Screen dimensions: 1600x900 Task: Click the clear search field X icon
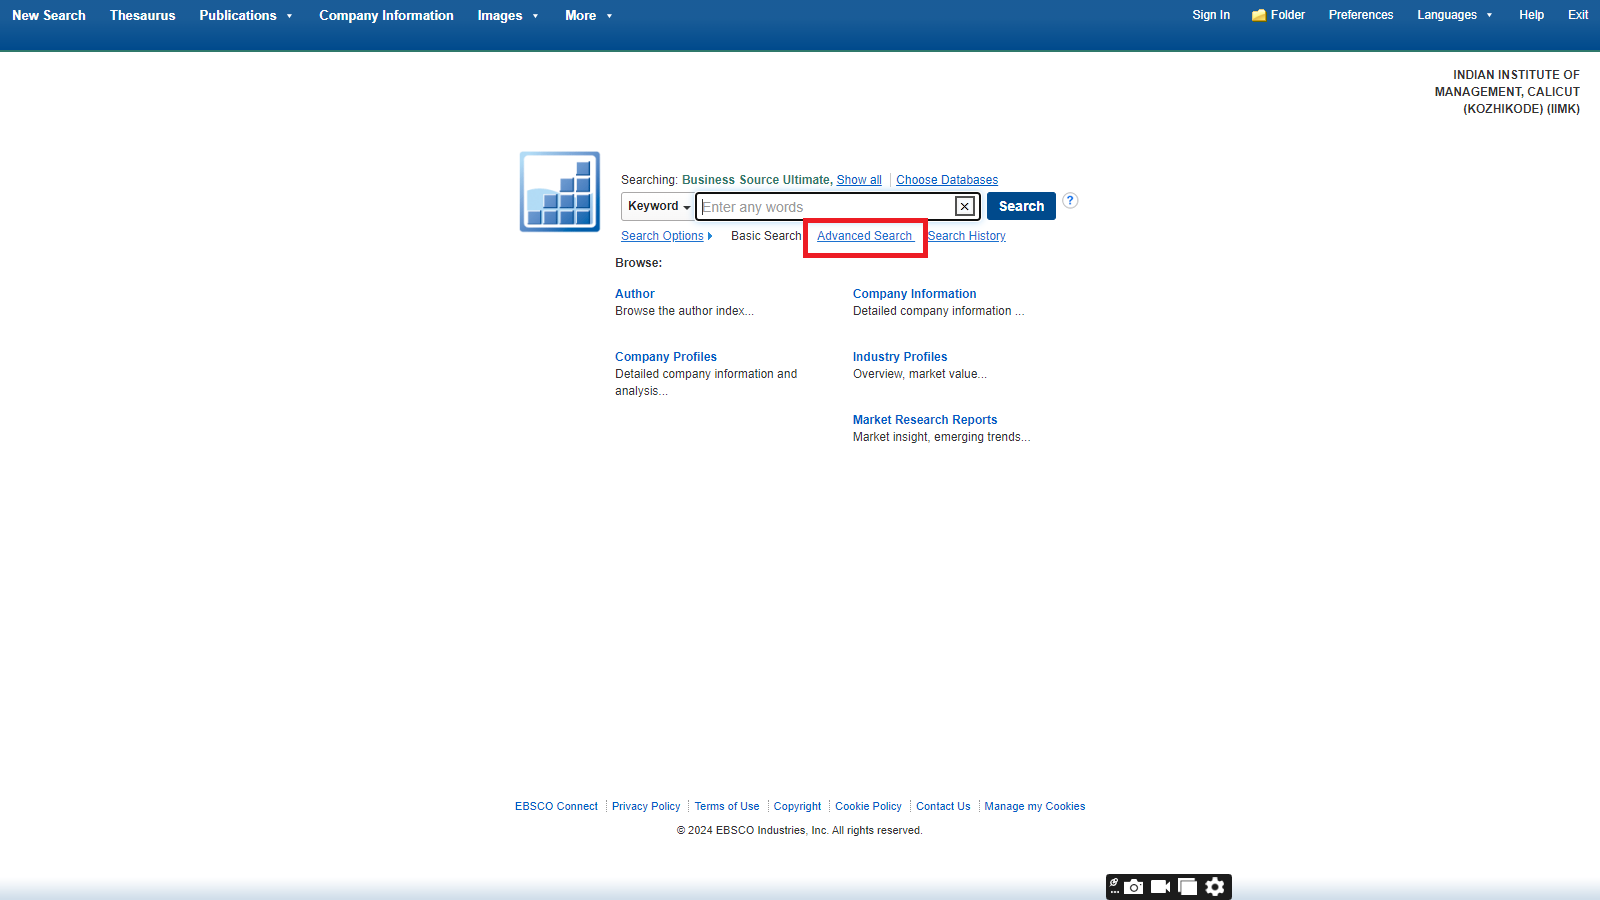pos(964,207)
